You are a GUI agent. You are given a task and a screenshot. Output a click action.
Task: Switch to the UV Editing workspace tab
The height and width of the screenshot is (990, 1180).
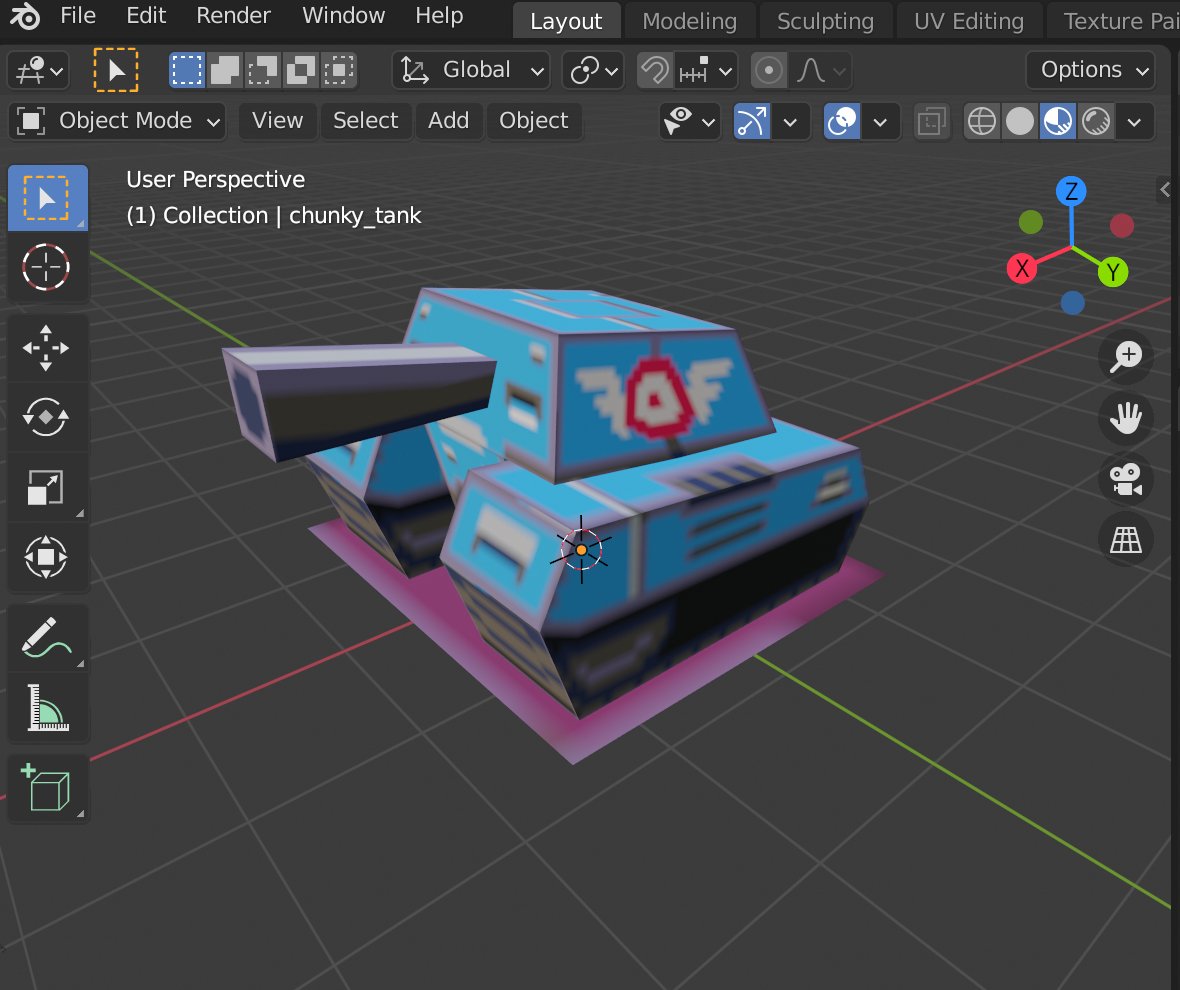click(x=969, y=21)
